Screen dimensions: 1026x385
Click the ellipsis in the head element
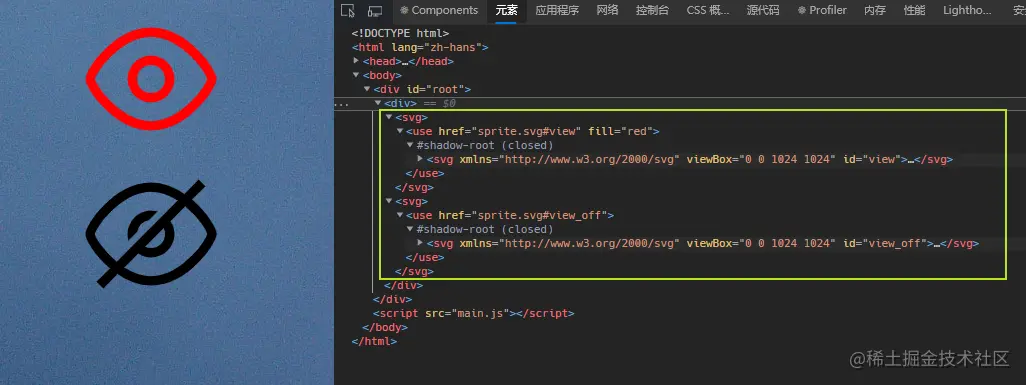click(x=405, y=61)
